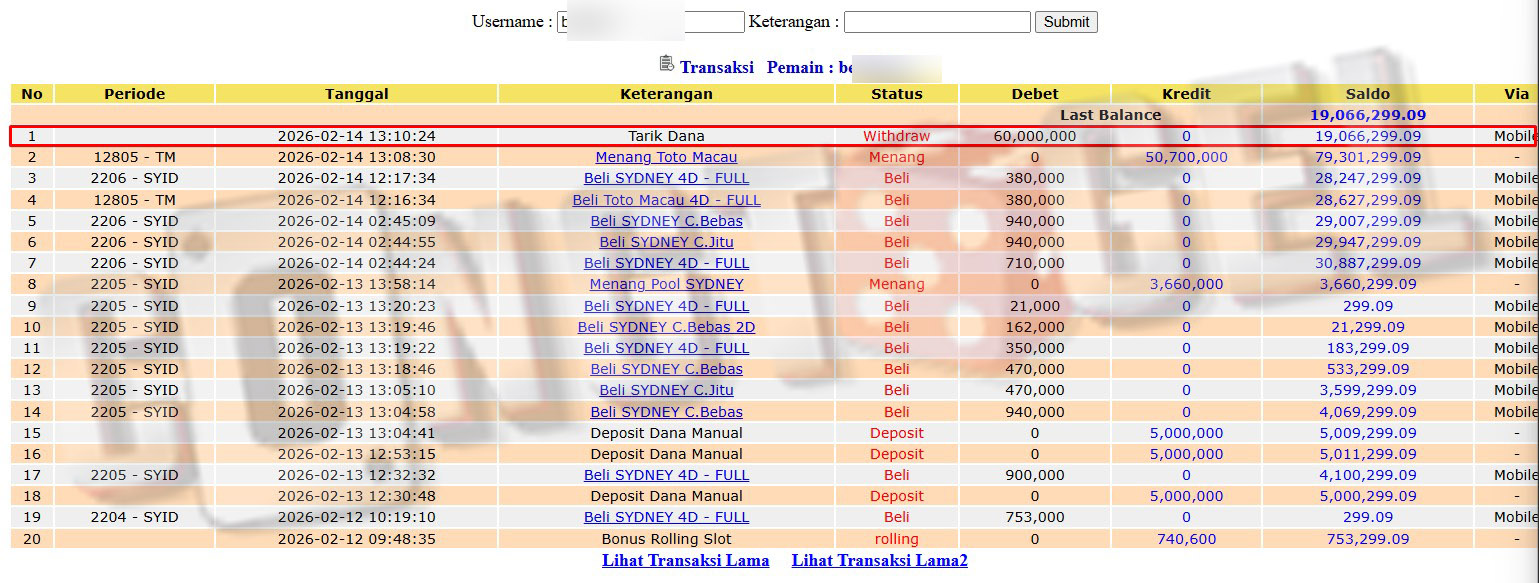Click into the Keterangan text field
The image size is (1539, 583).
pyautogui.click(x=937, y=22)
